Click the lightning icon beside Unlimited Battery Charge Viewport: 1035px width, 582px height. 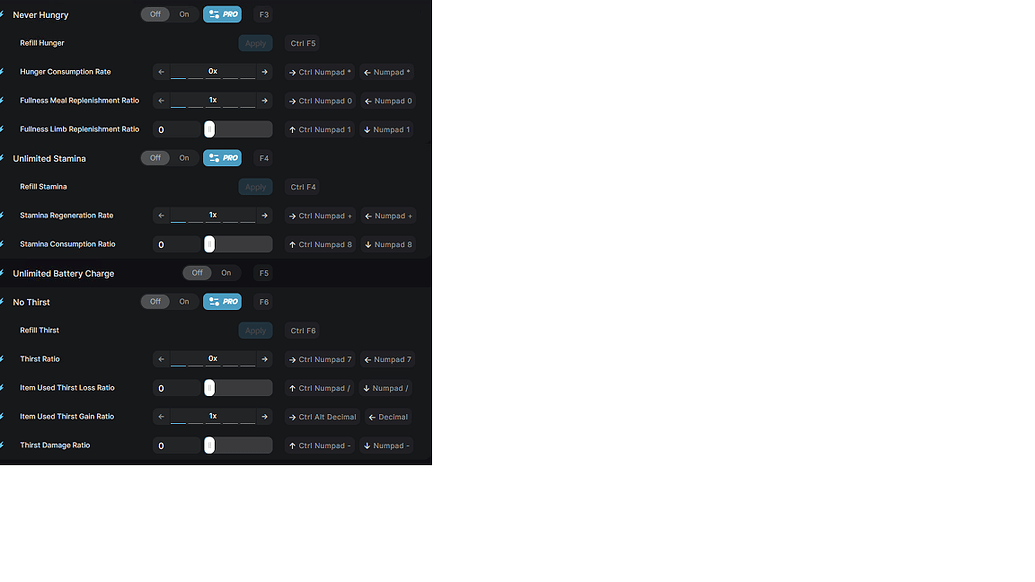[3, 272]
